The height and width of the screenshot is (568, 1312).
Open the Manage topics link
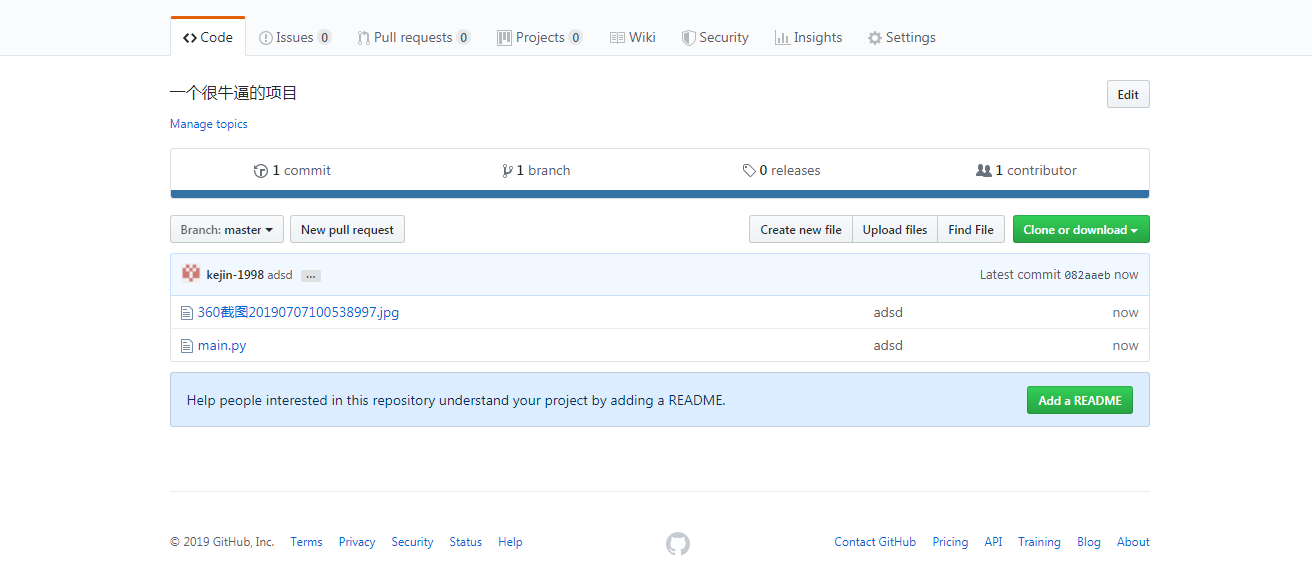pyautogui.click(x=209, y=124)
